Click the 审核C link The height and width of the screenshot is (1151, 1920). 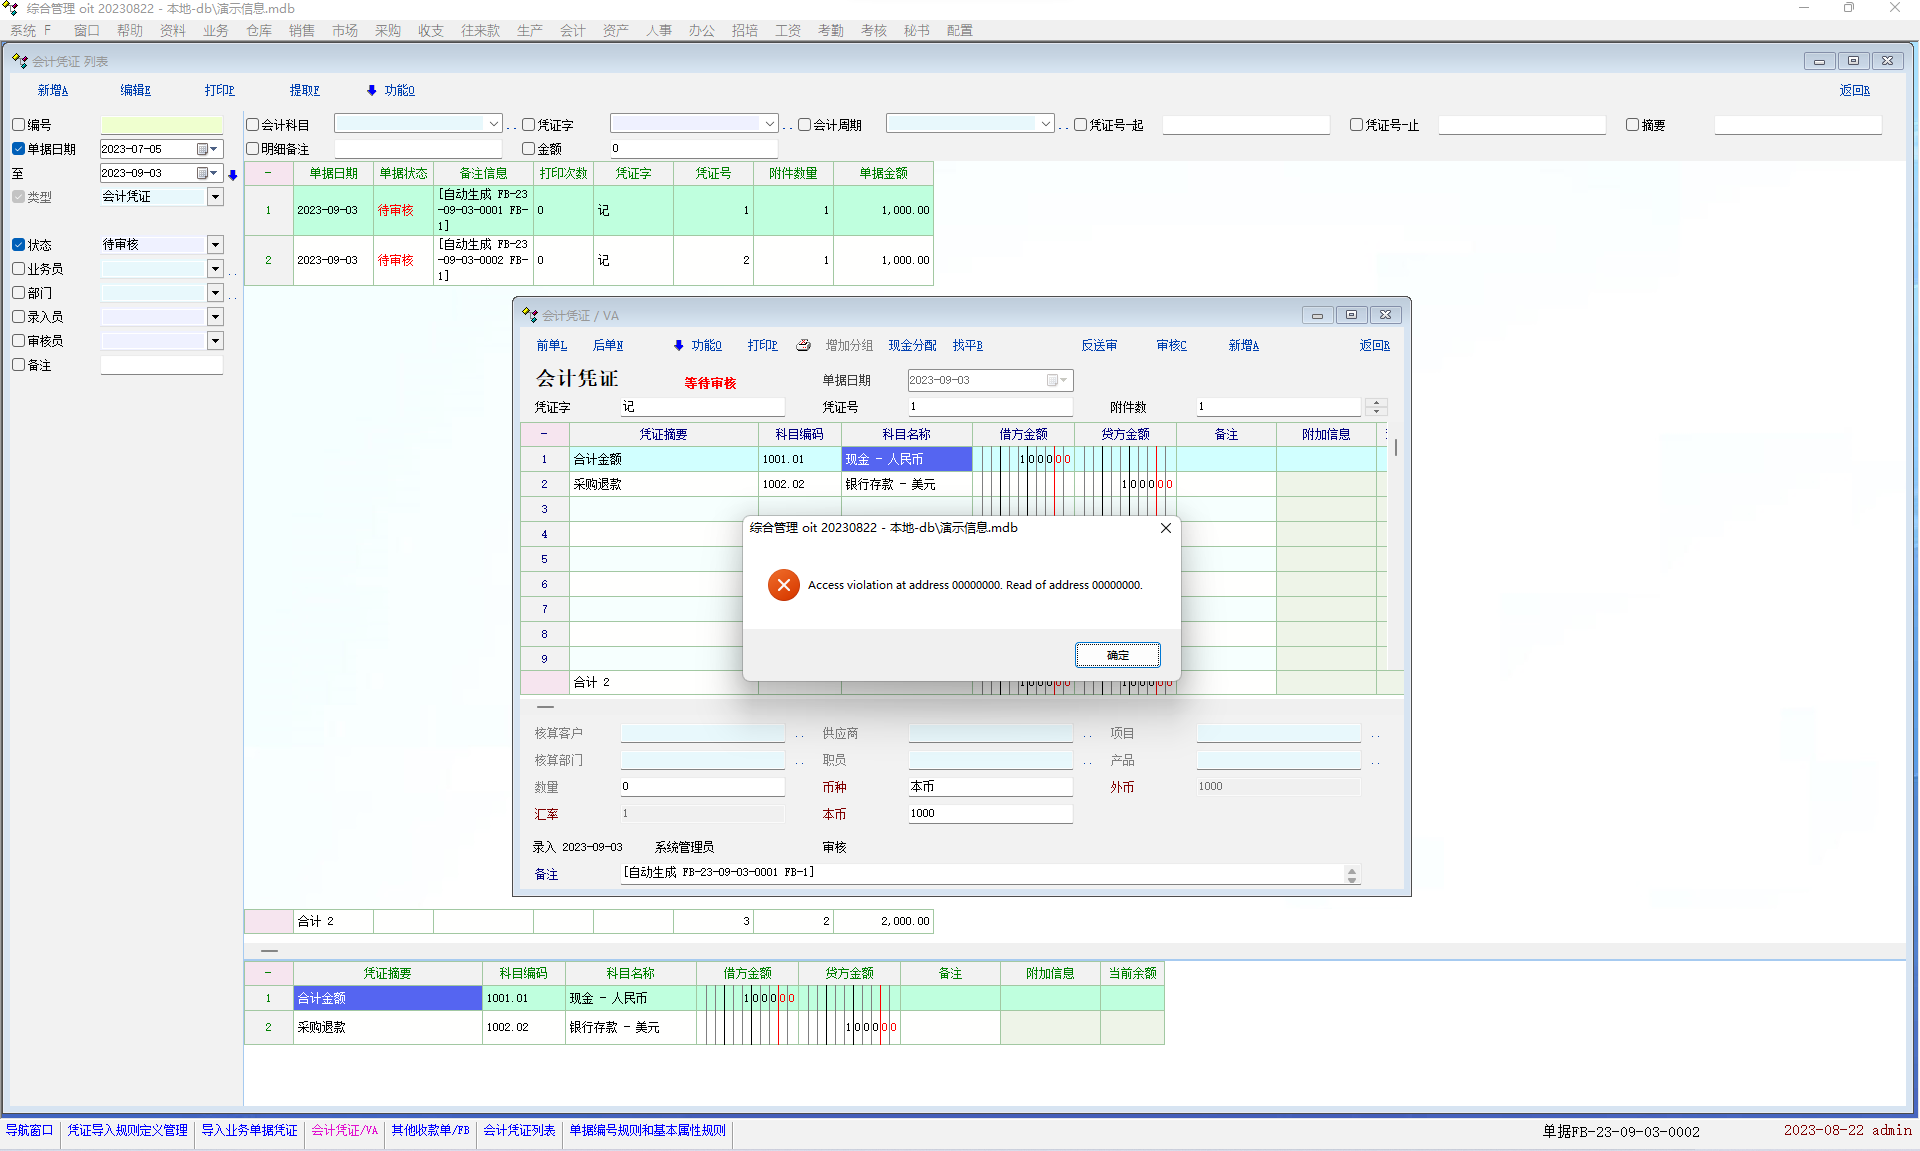tap(1171, 345)
